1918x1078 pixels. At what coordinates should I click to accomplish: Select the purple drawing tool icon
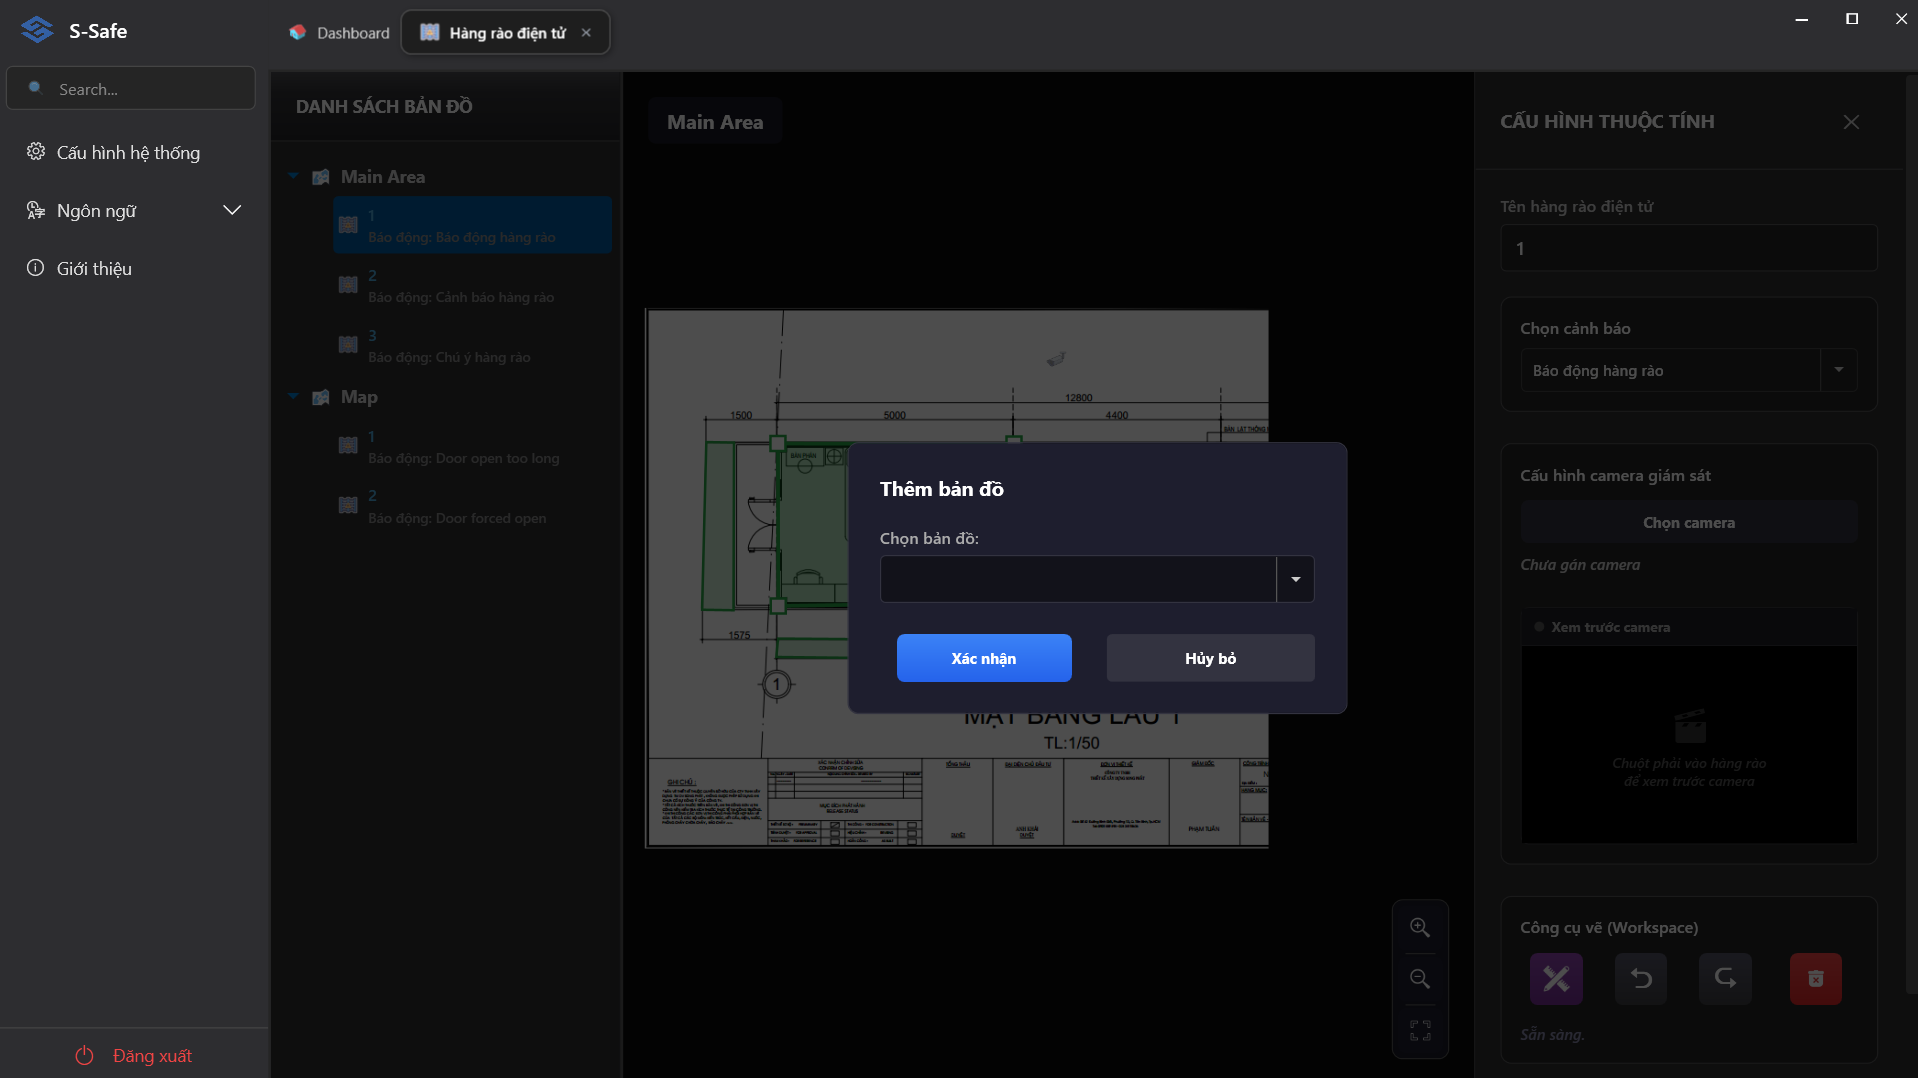coord(1556,978)
